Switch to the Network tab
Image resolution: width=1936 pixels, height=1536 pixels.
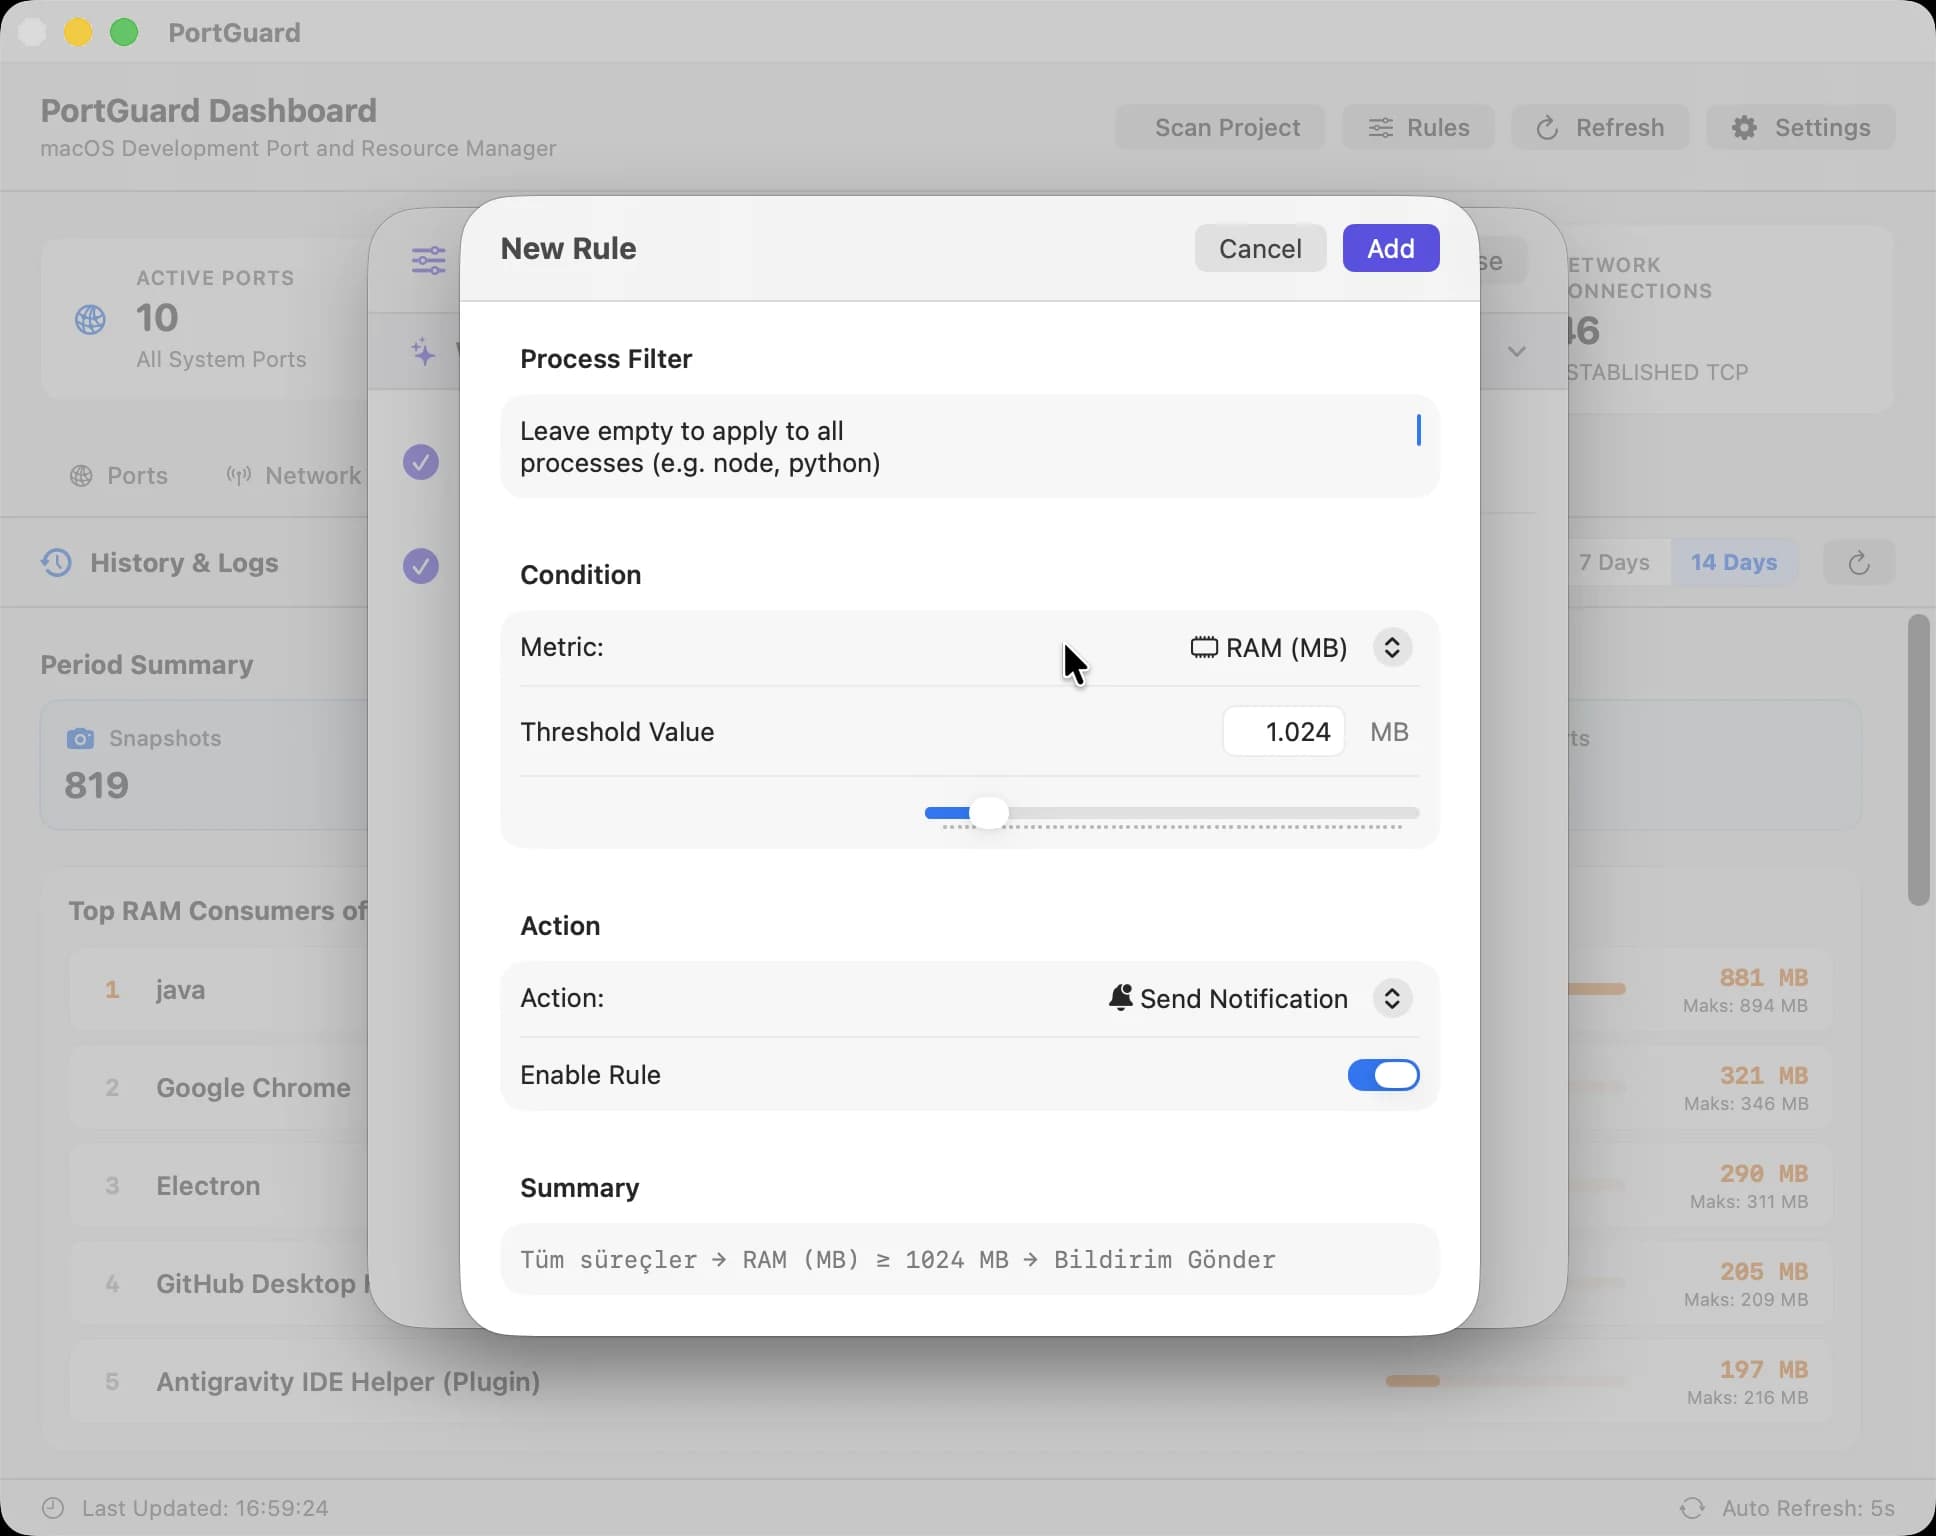294,476
